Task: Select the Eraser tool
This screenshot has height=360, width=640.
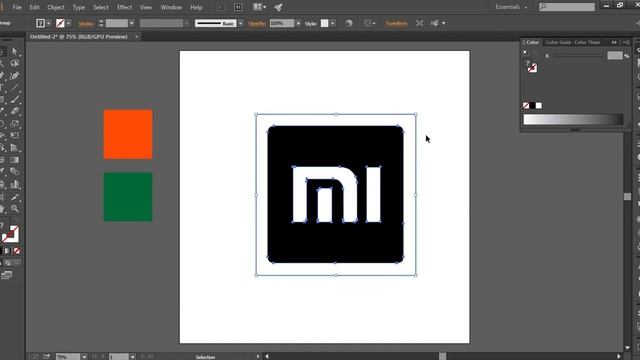Action: (x=15, y=111)
